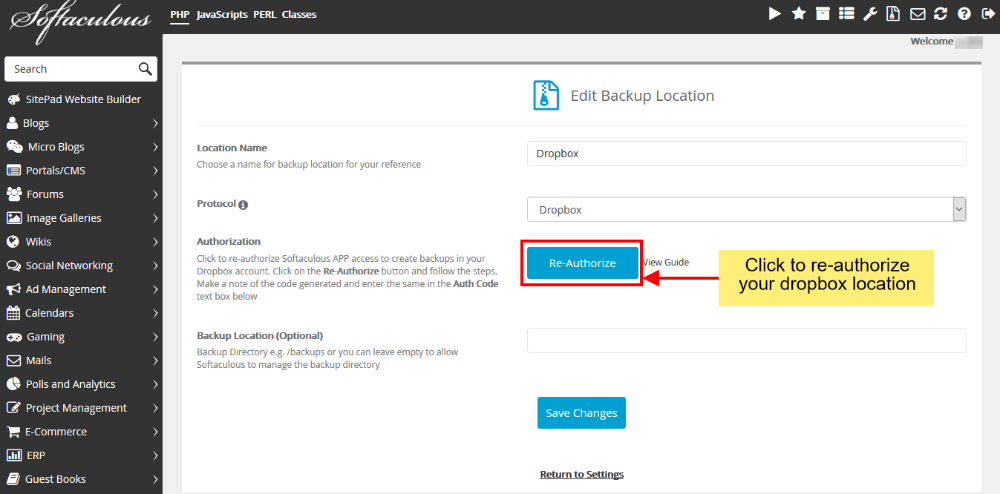Click the Protocol info icon
Screen dimensions: 1000x494
tap(243, 205)
